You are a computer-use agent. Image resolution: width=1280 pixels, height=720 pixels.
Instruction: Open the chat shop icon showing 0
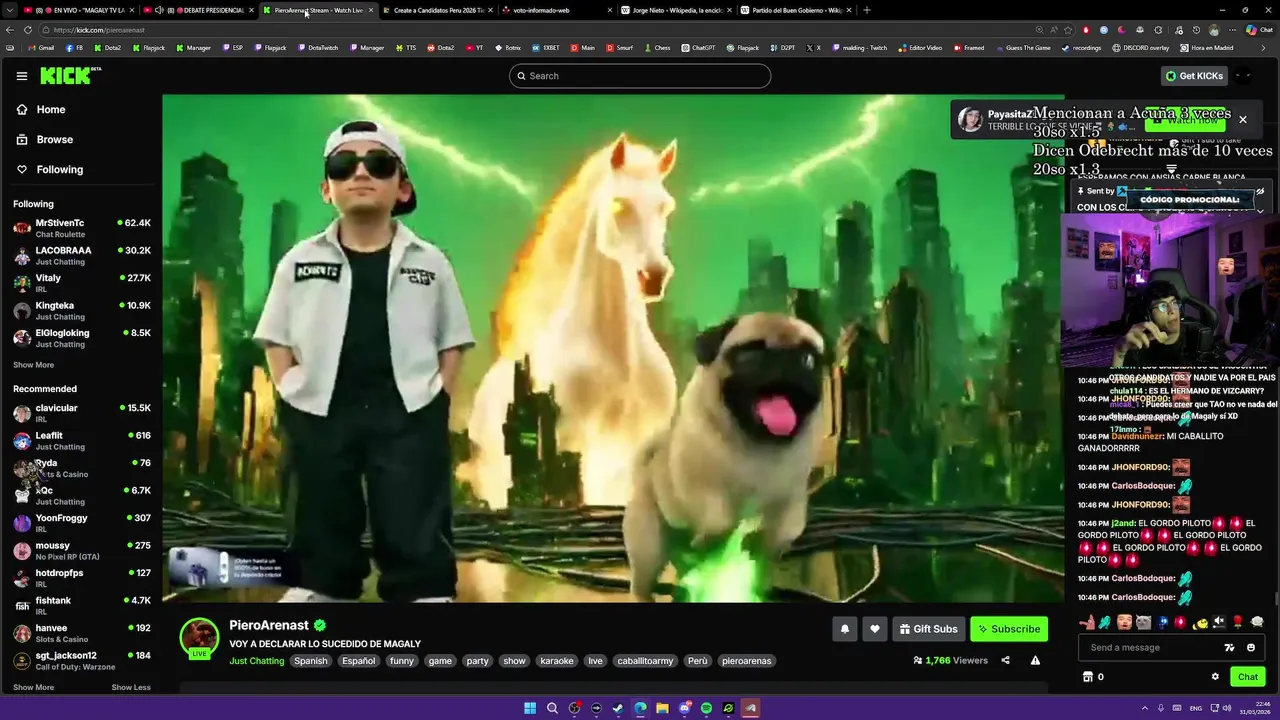[1093, 677]
